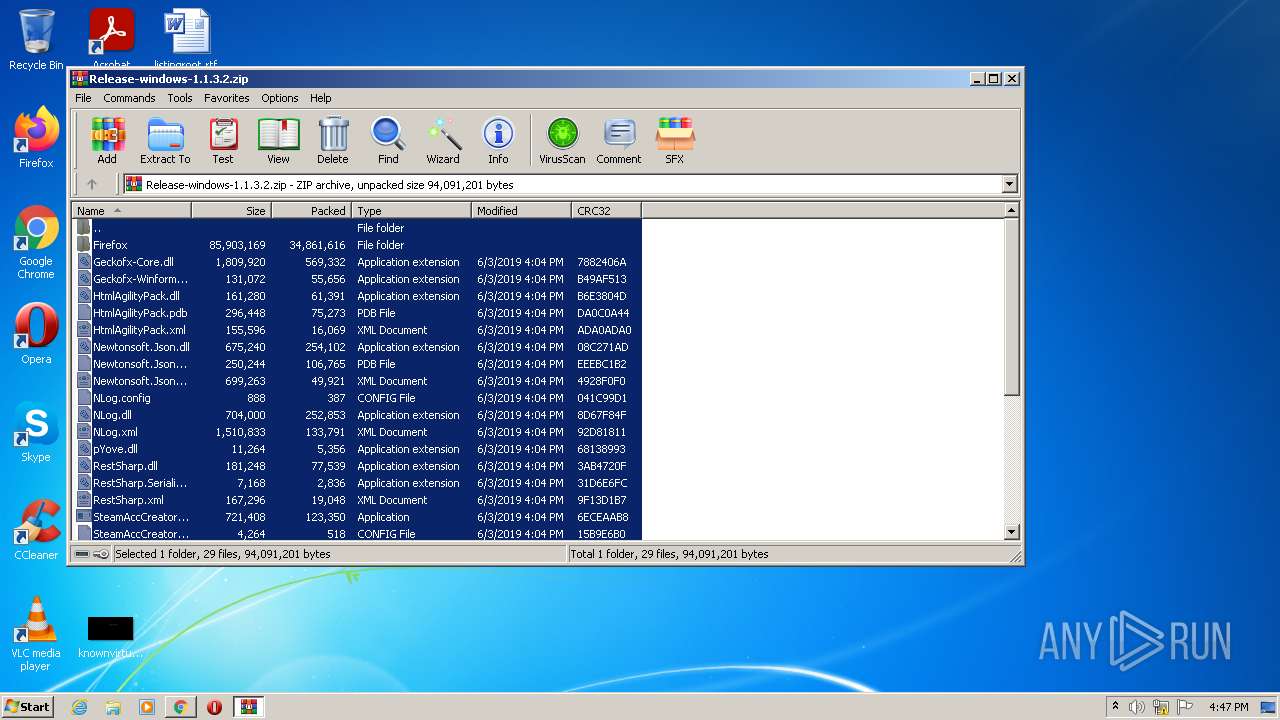Click the VirusScan toolbar icon

[562, 140]
